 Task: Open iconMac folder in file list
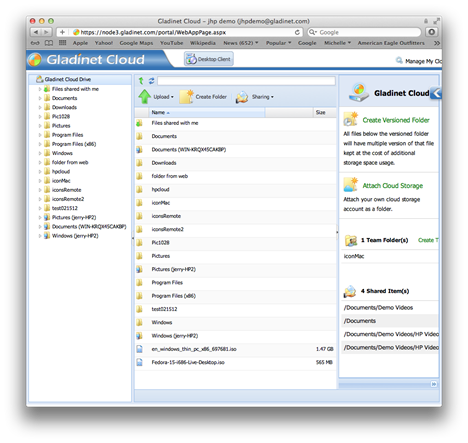(x=161, y=203)
